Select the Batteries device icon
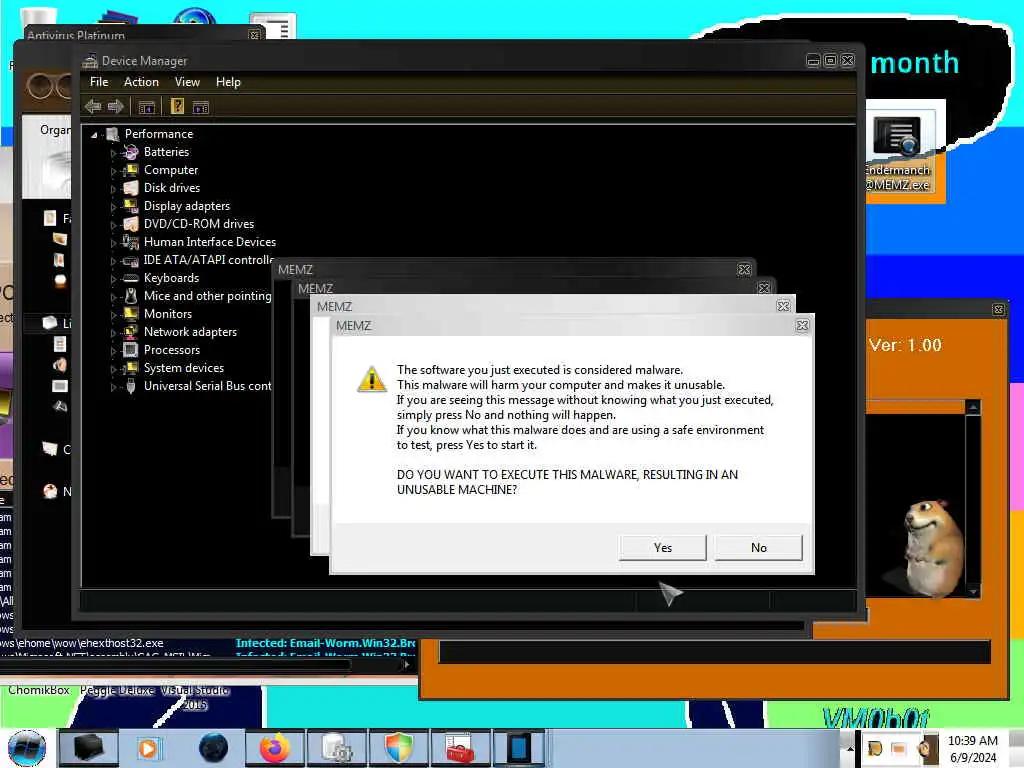Image resolution: width=1024 pixels, height=768 pixels. 131,152
